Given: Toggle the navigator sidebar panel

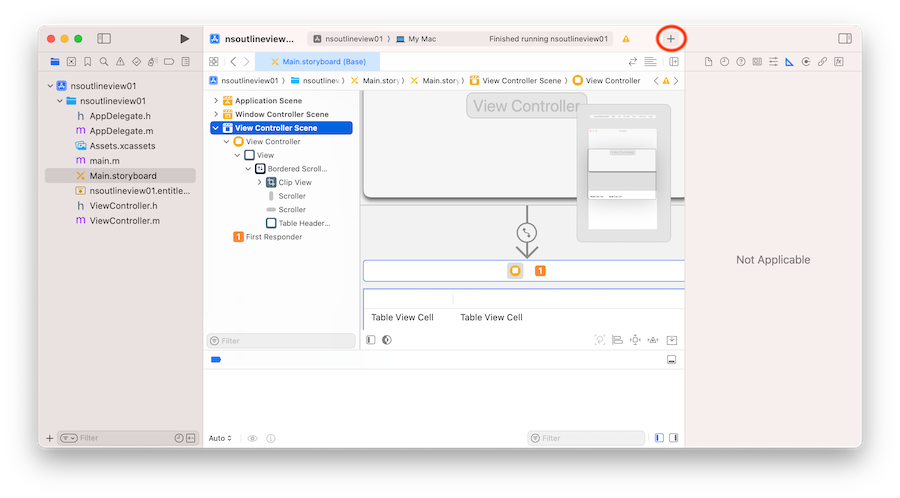Looking at the screenshot, I should pos(104,39).
